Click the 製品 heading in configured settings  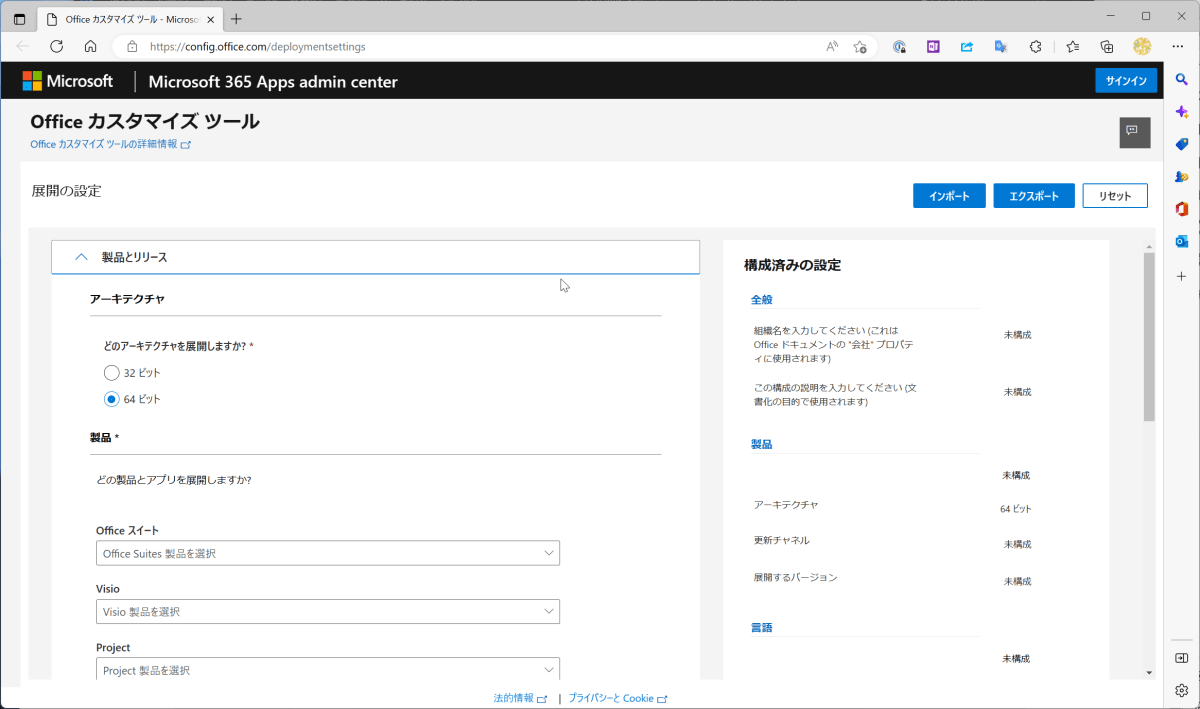(761, 444)
